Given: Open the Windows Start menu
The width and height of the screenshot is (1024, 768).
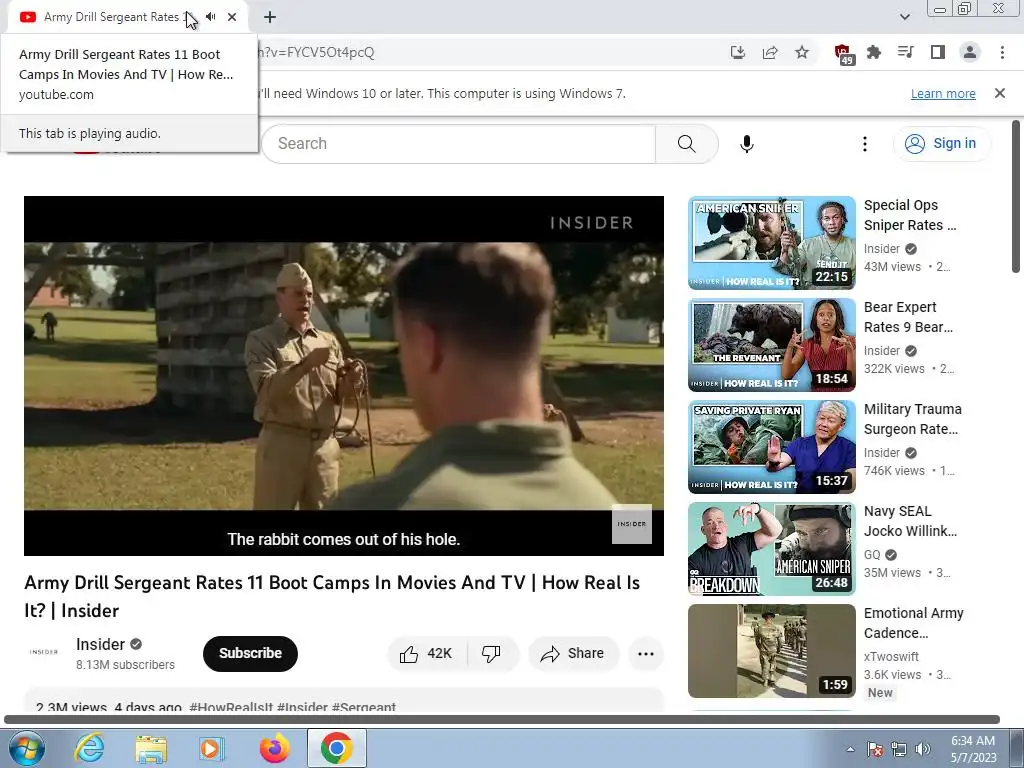Looking at the screenshot, I should tap(26, 748).
